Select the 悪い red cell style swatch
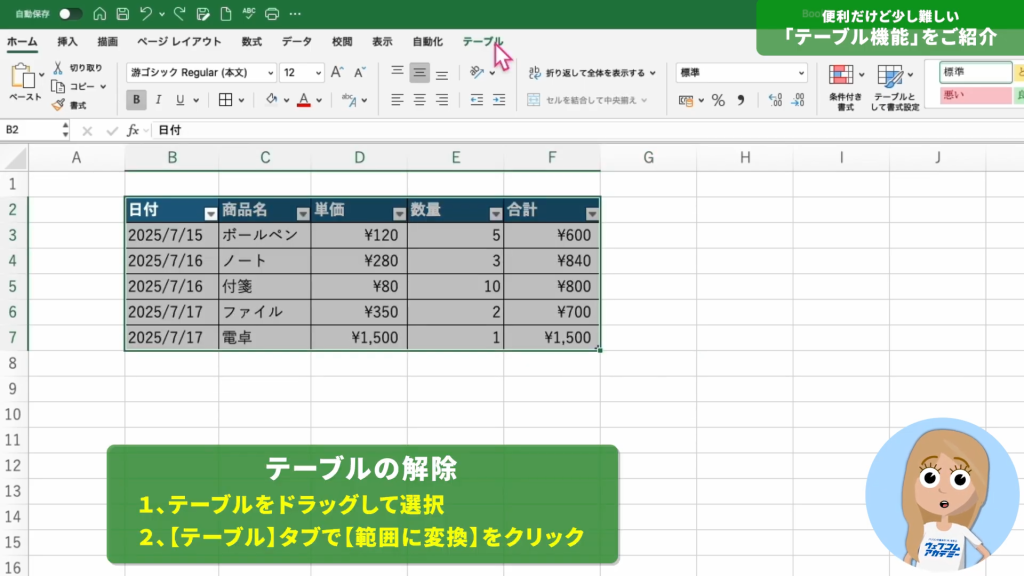 (x=974, y=95)
